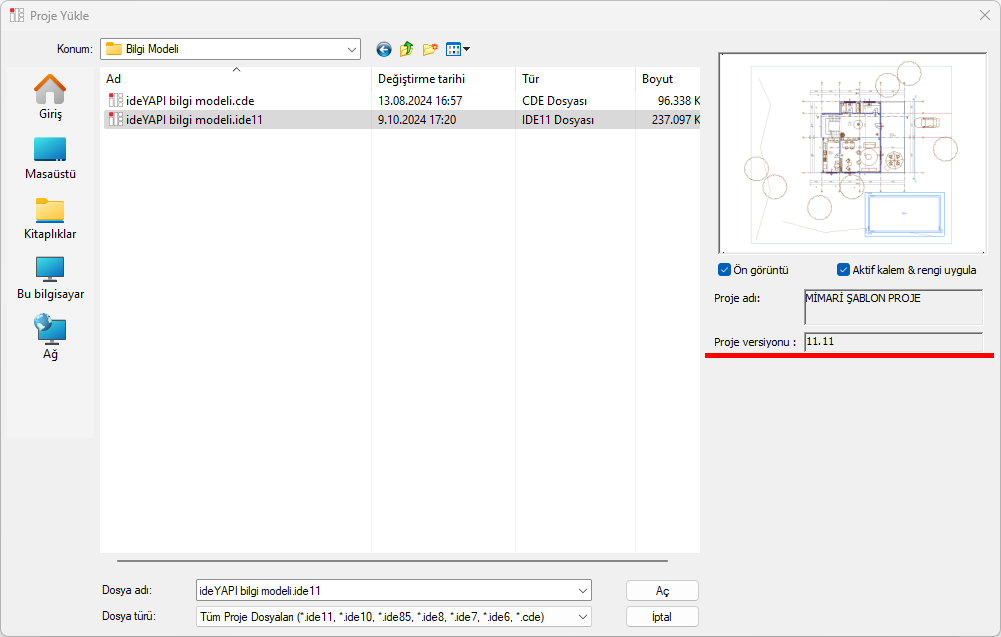Sort by Değiştirme tarihi column header

click(421, 79)
